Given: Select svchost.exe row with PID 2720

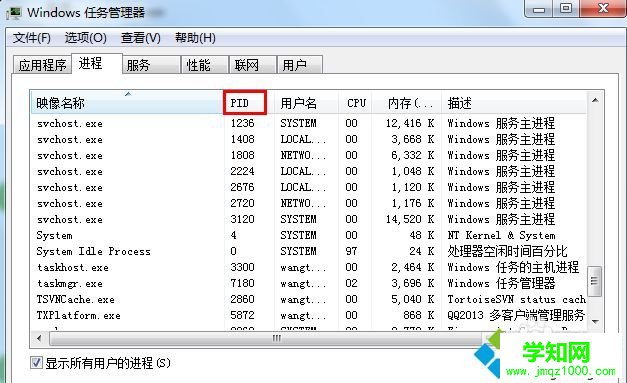Looking at the screenshot, I should (309, 203).
